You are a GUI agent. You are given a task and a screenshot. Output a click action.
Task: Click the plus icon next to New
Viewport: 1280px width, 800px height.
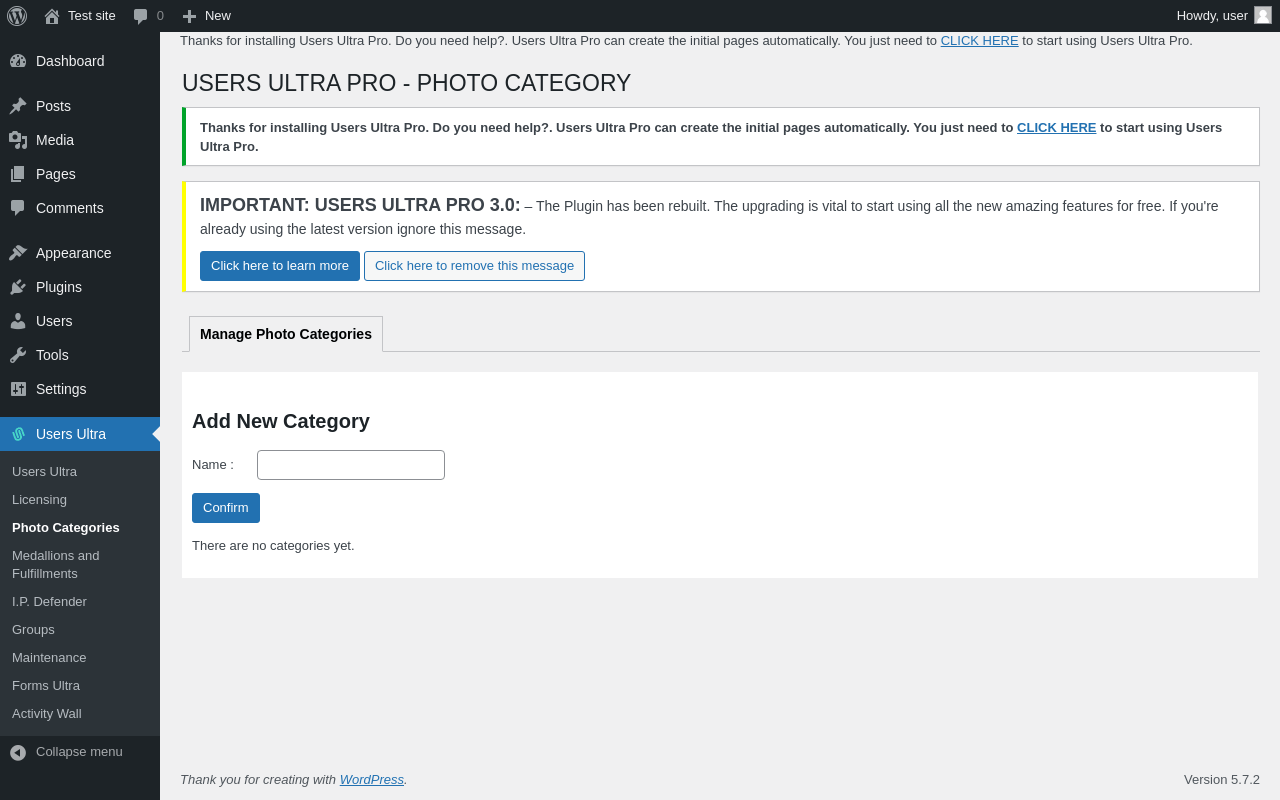tap(190, 16)
